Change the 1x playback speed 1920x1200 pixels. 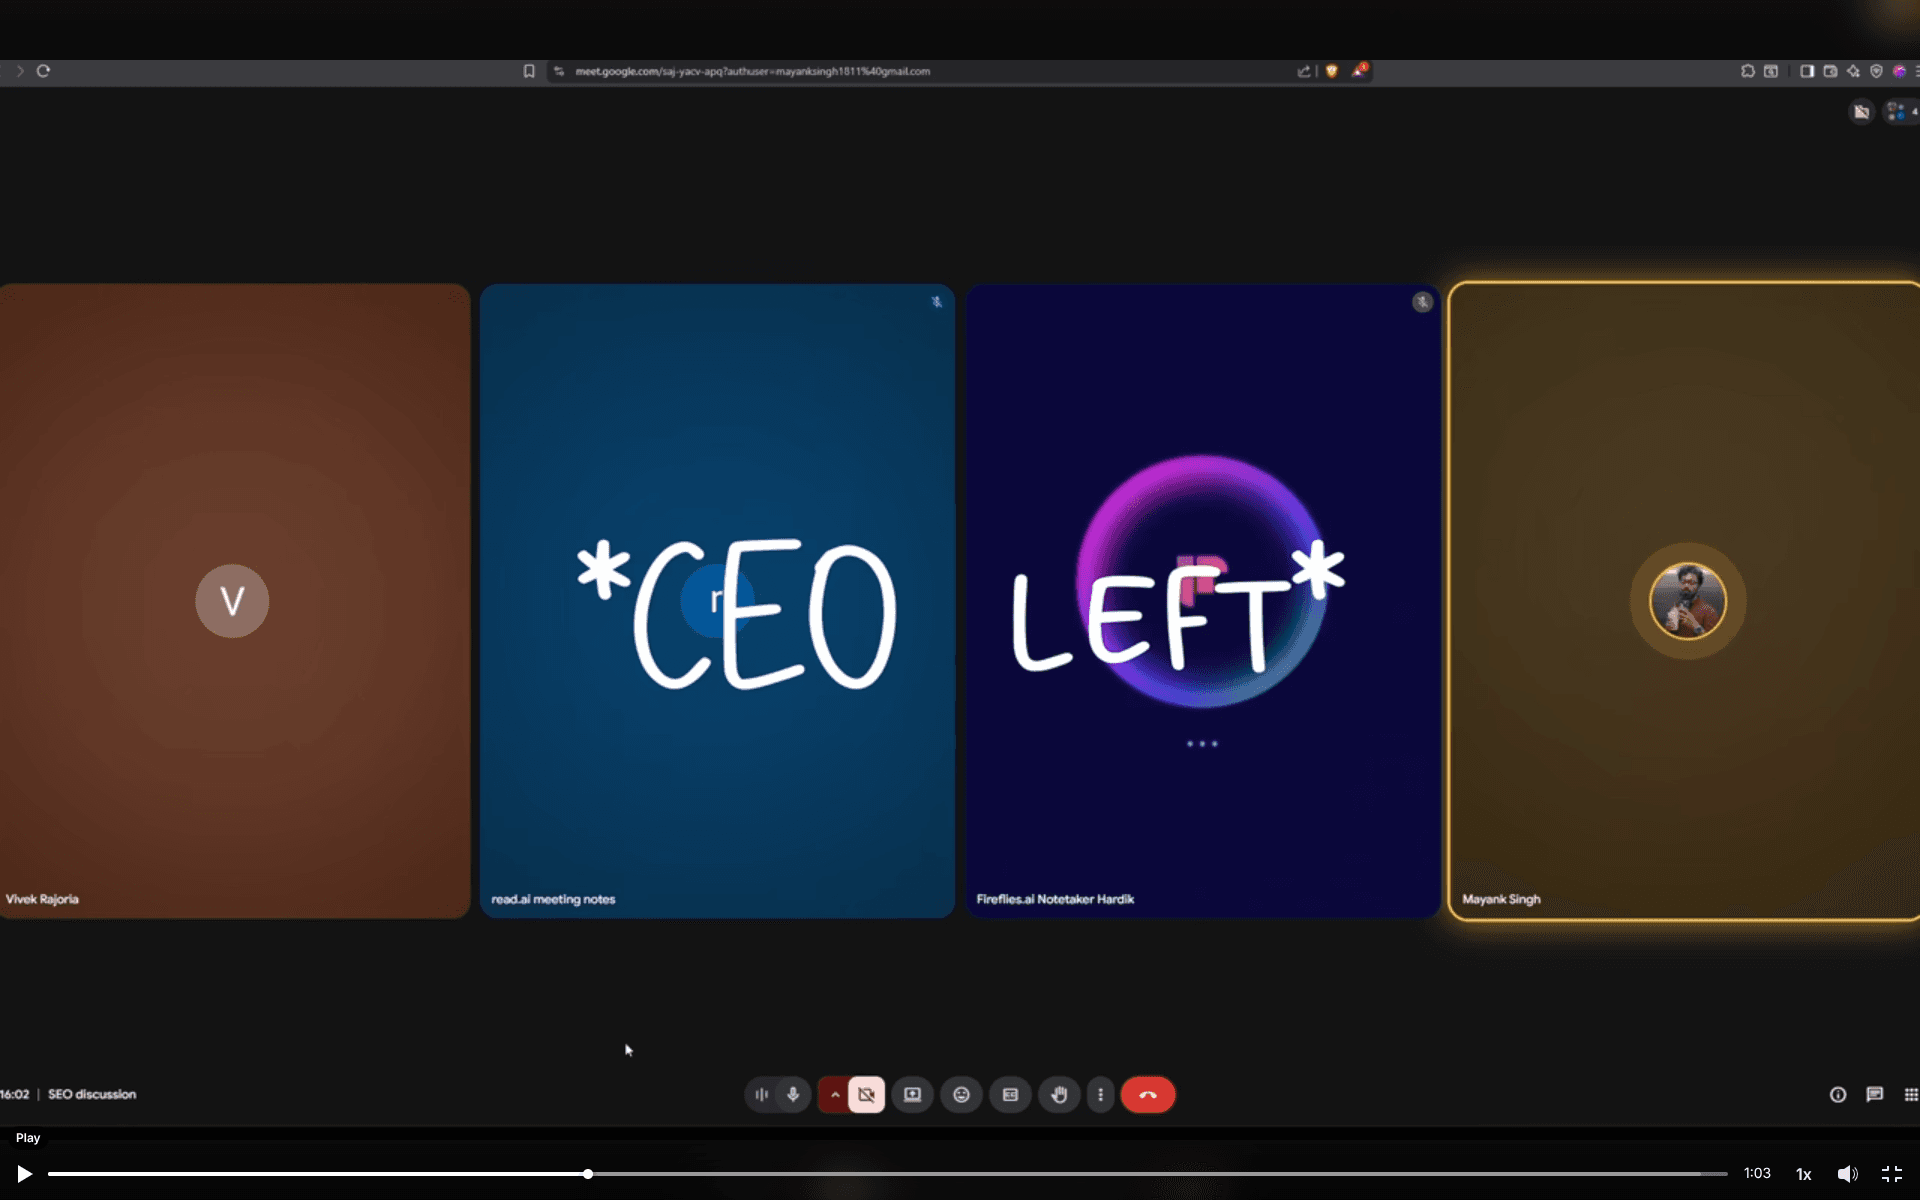tap(1803, 1174)
